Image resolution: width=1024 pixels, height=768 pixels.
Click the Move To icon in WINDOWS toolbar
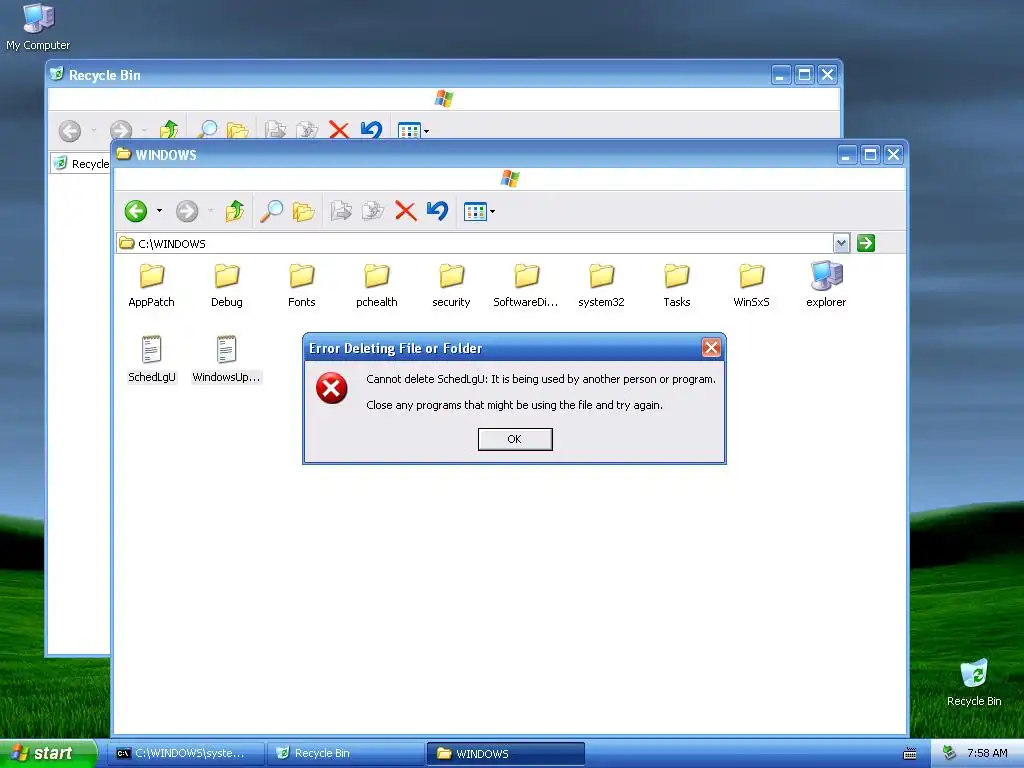point(341,211)
